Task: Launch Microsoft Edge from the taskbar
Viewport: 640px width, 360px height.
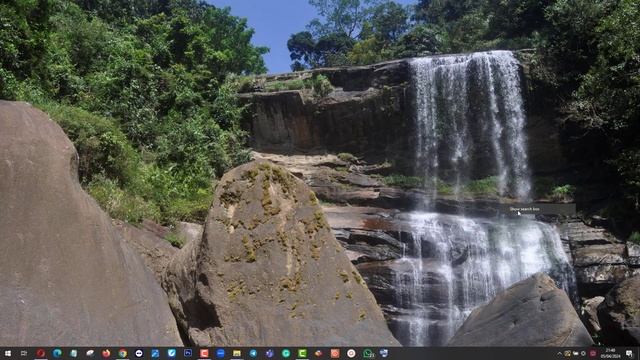Action: [57, 353]
